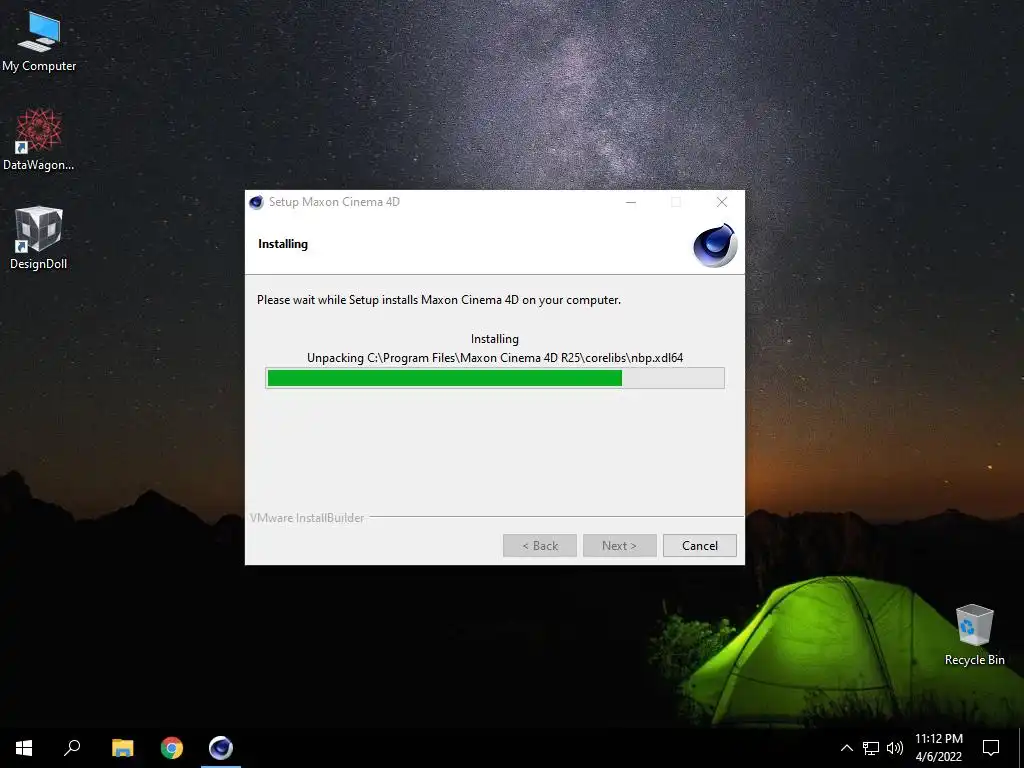The width and height of the screenshot is (1024, 768).
Task: Select the DesignDoll desktop shortcut
Action: (39, 238)
